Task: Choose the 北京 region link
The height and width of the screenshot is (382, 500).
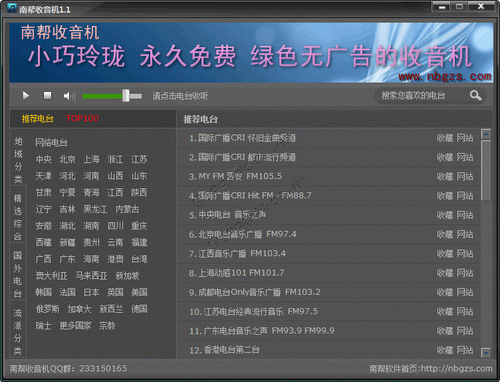Action: pos(67,159)
